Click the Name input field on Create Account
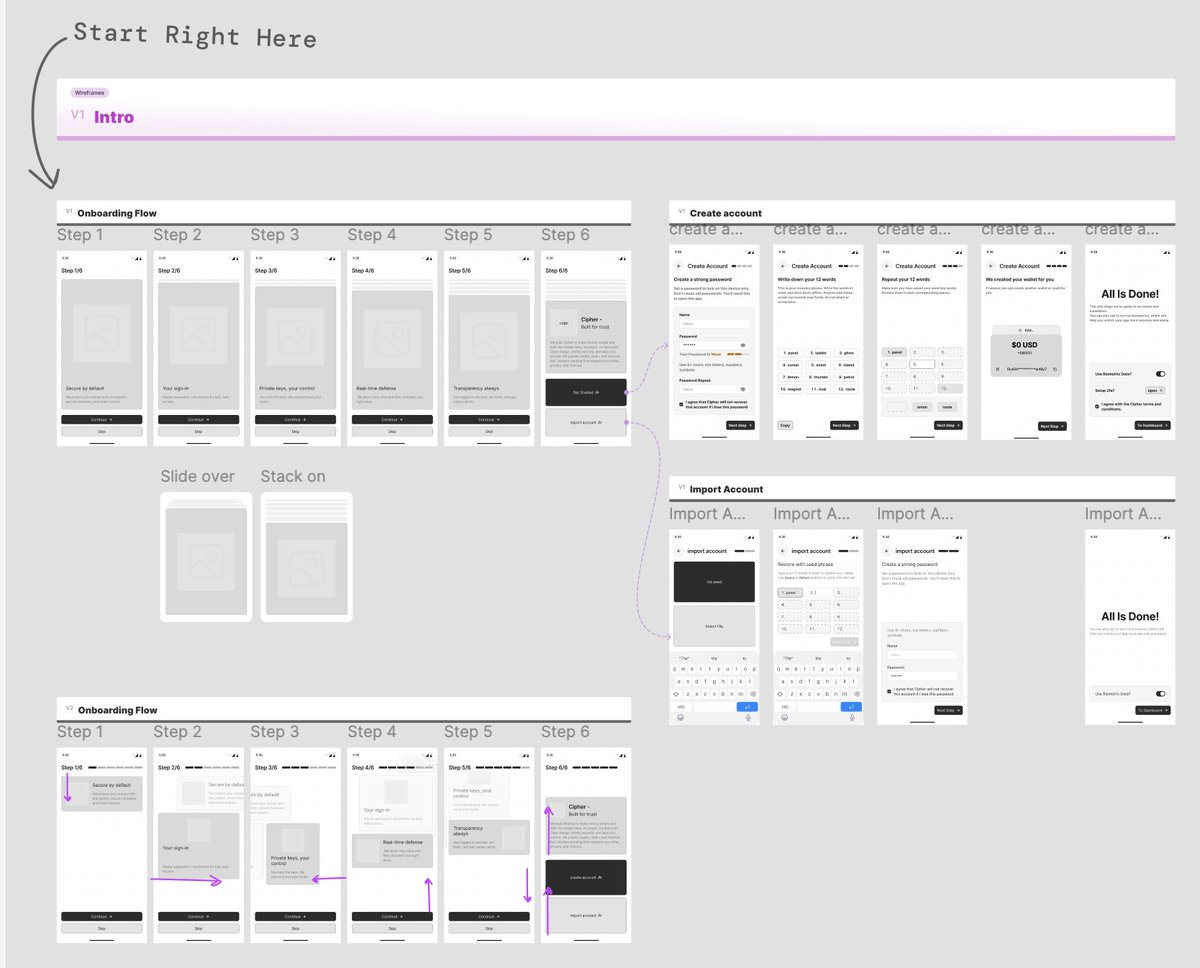 [714, 324]
